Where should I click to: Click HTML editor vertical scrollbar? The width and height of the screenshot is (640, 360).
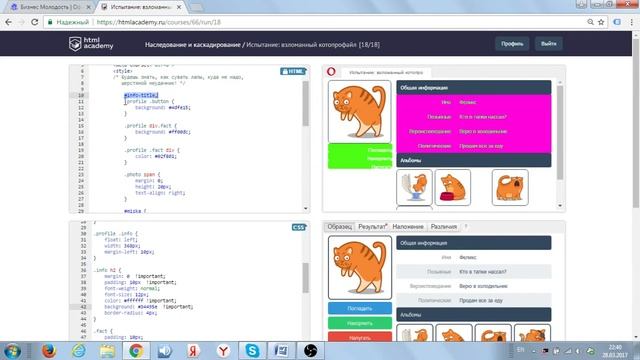(305, 104)
